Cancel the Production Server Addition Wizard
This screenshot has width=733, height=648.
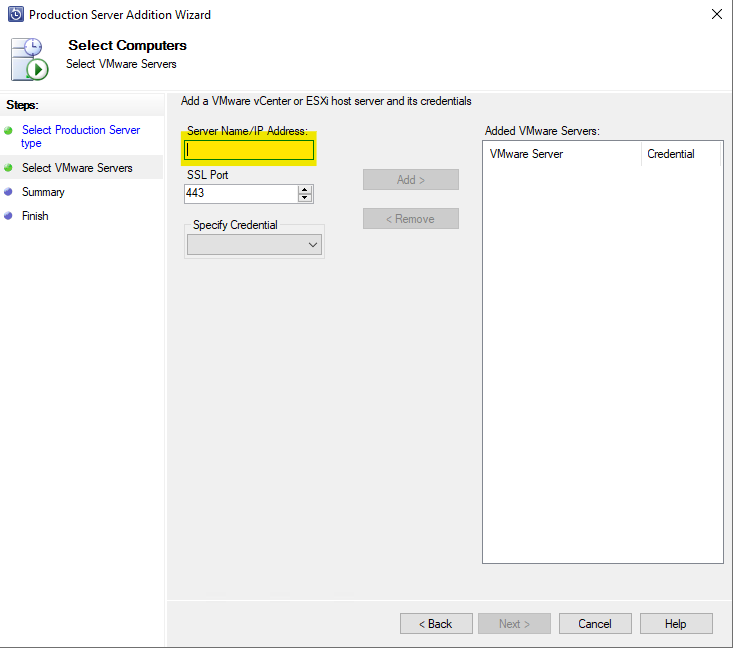point(595,624)
